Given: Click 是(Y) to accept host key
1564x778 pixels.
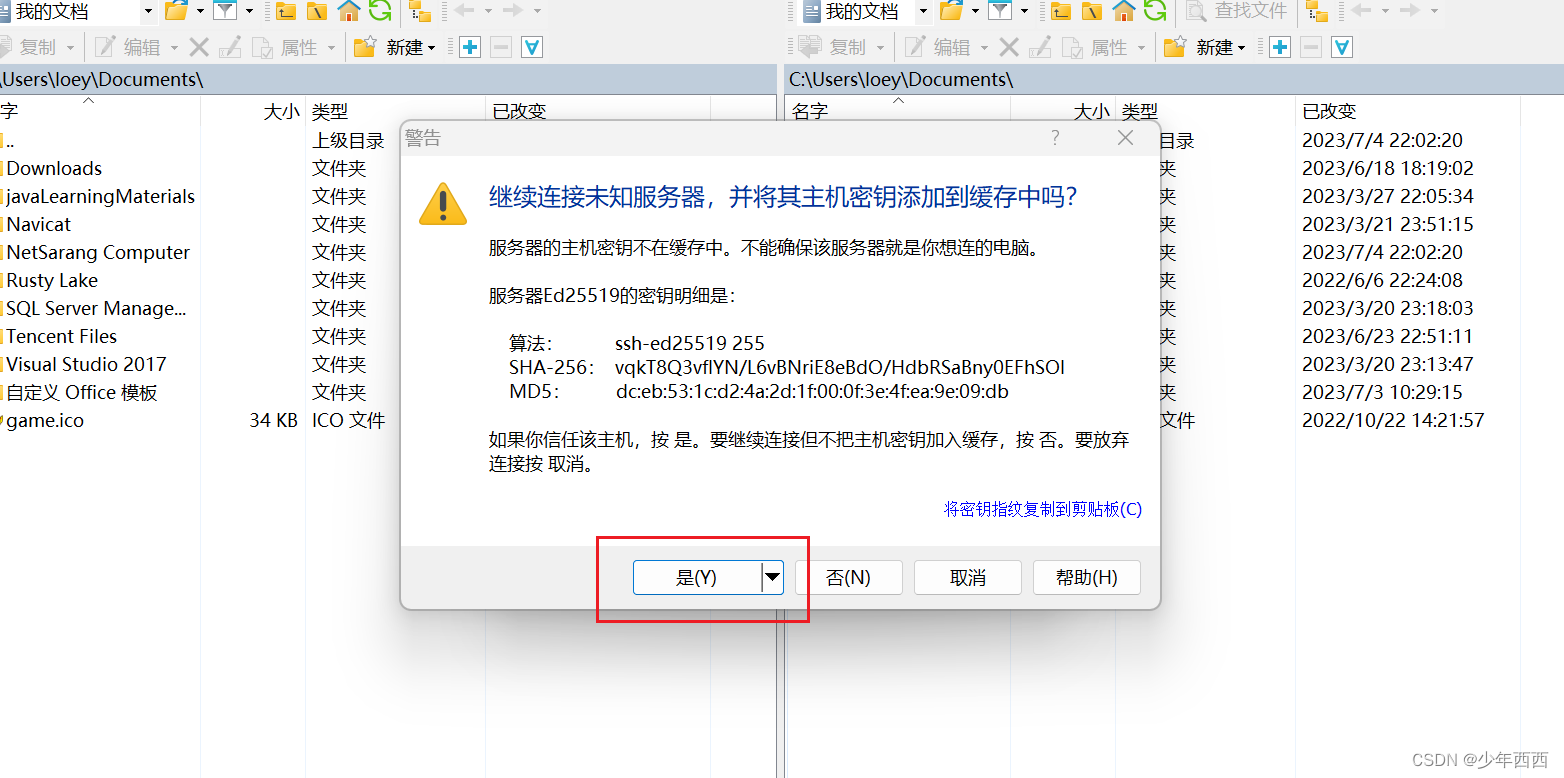Looking at the screenshot, I should pyautogui.click(x=697, y=577).
